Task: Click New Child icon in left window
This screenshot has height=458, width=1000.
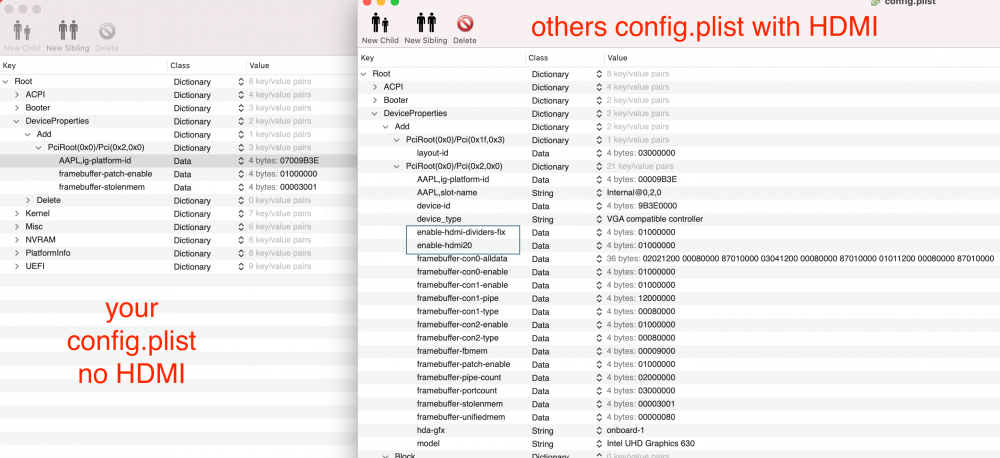Action: pos(22,31)
